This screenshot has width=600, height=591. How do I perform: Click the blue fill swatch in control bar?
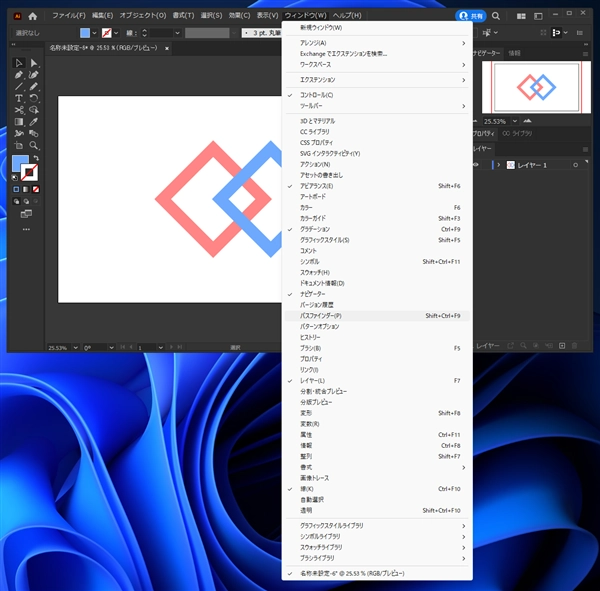coord(85,33)
